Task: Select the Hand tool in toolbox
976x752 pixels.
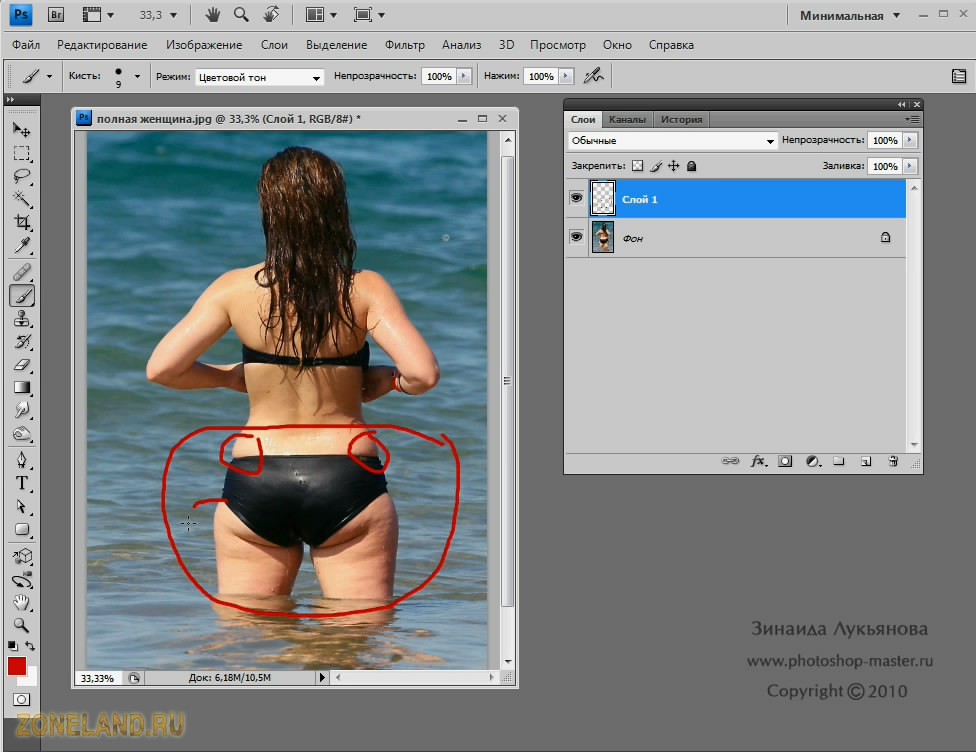Action: pos(21,603)
